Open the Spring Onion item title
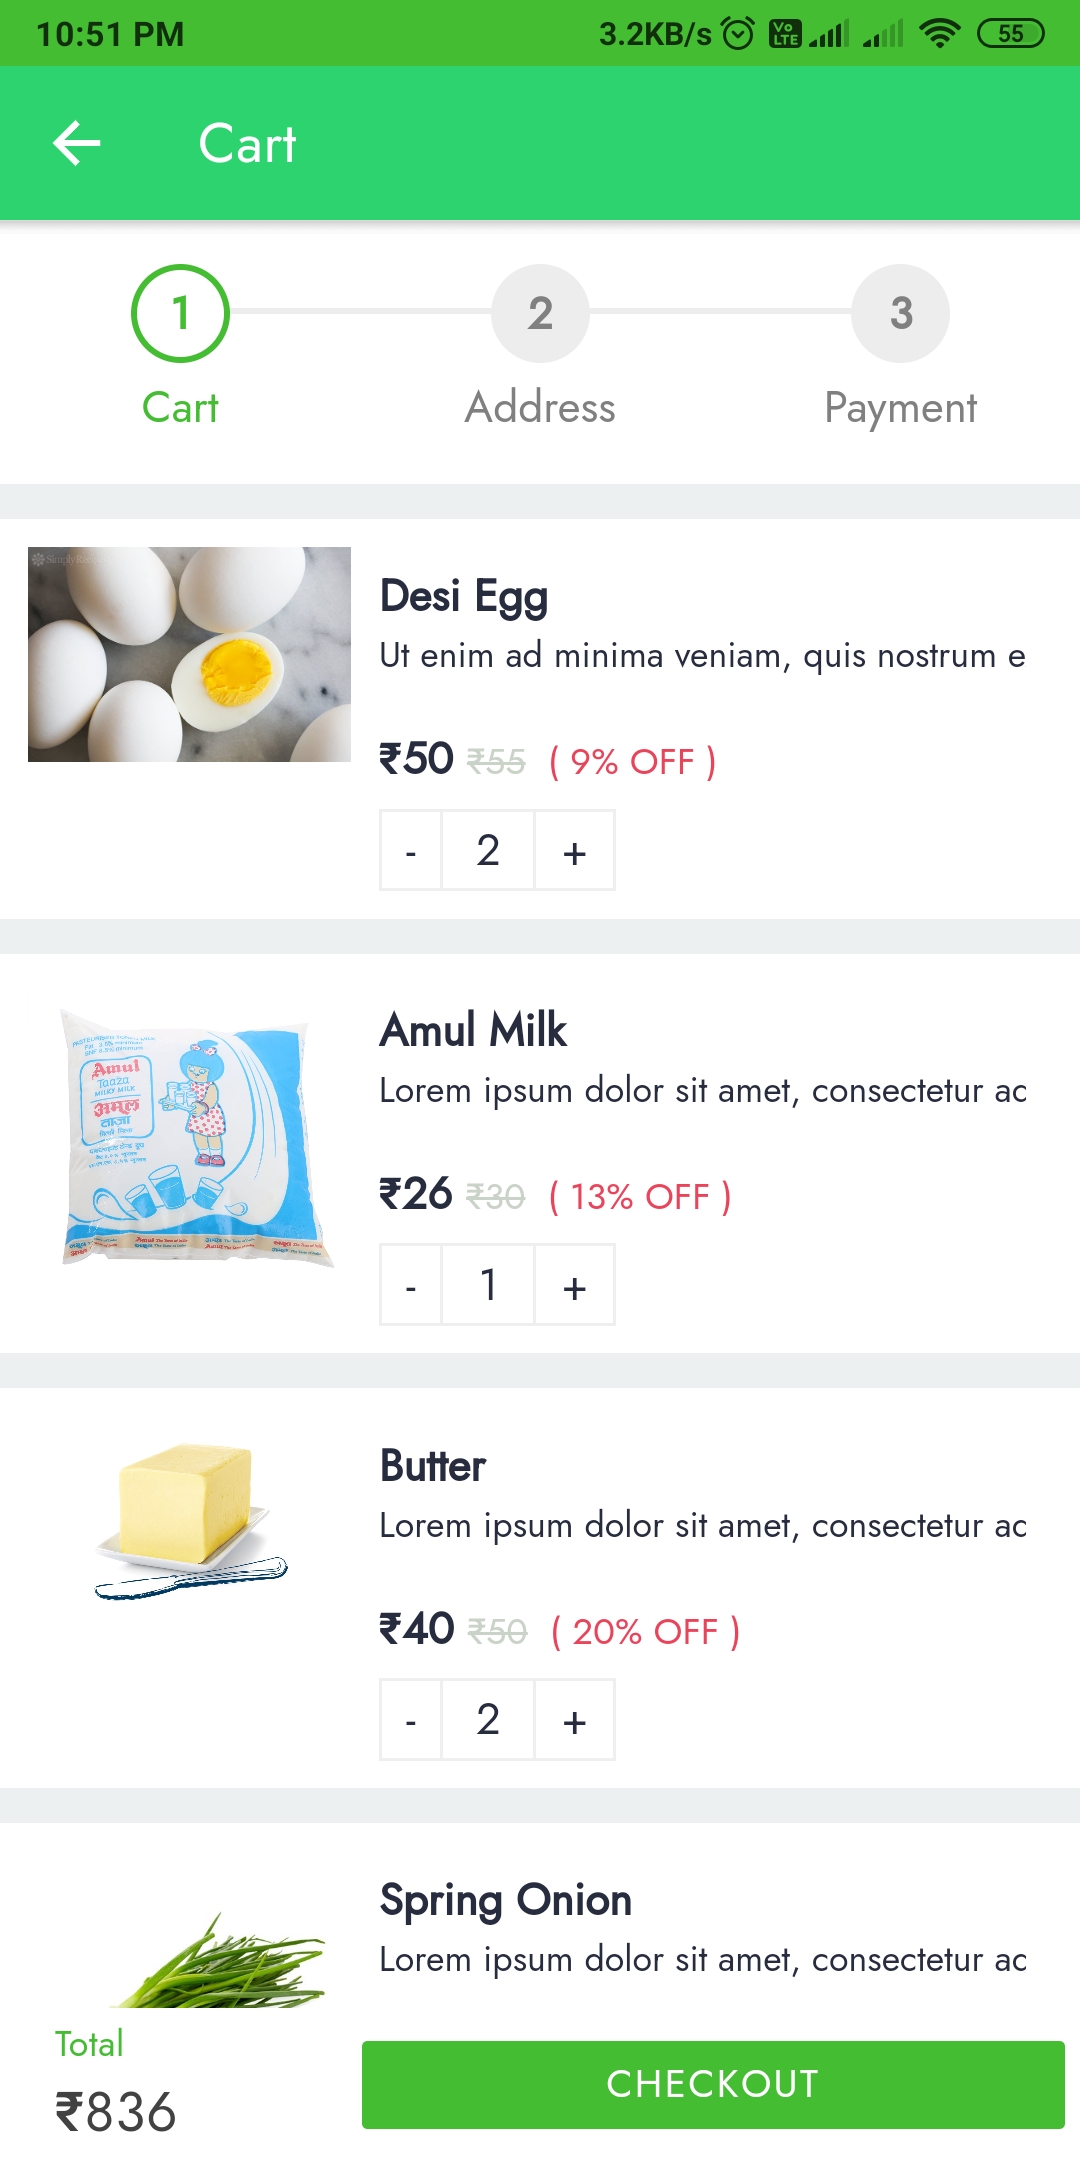The height and width of the screenshot is (2160, 1080). pos(506,1900)
